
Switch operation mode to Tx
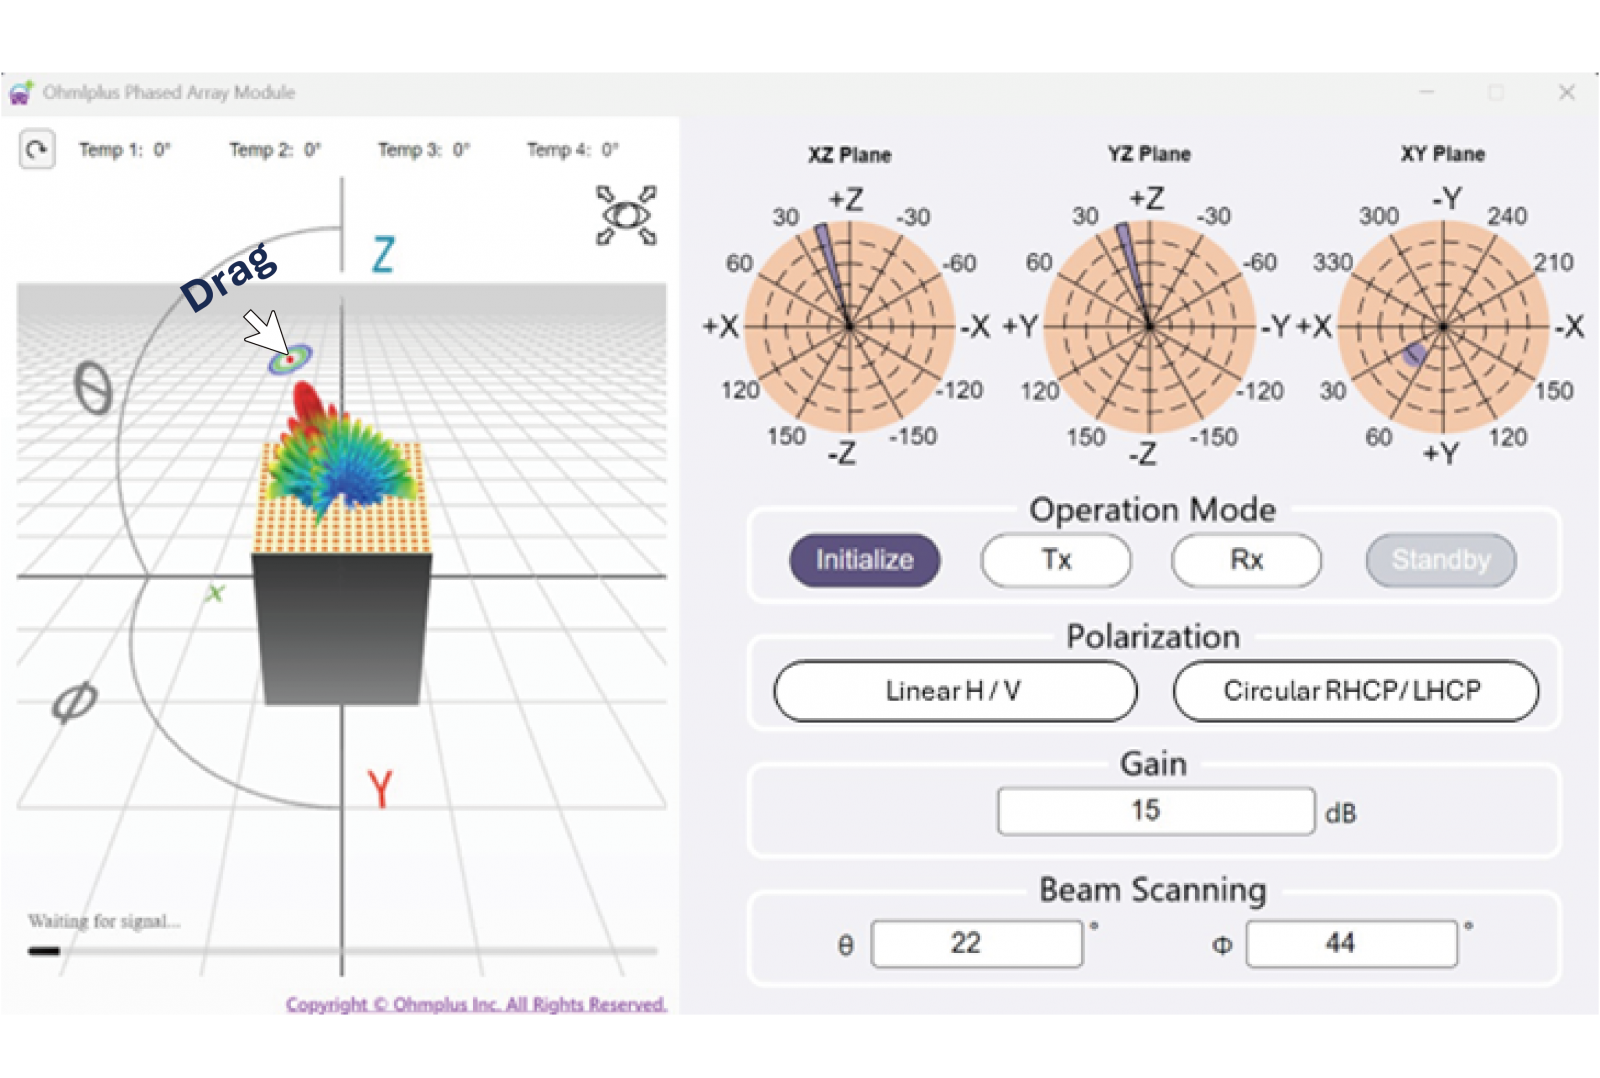pyautogui.click(x=1056, y=560)
